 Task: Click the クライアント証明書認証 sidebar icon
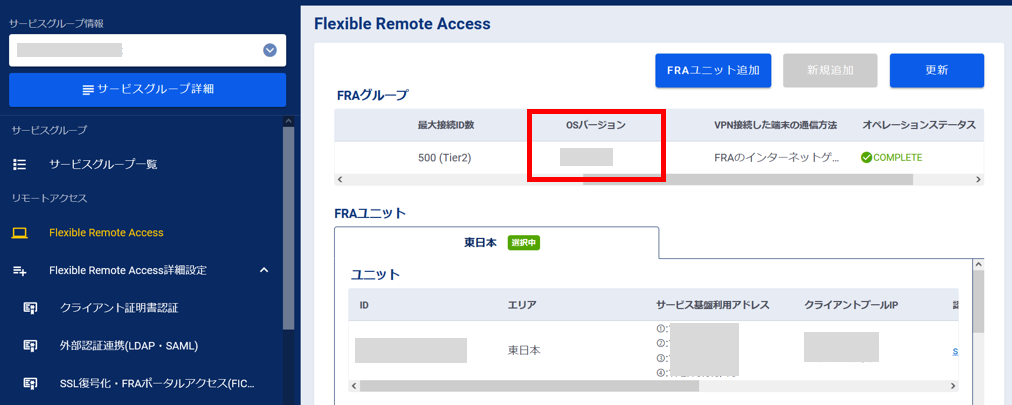[31, 308]
